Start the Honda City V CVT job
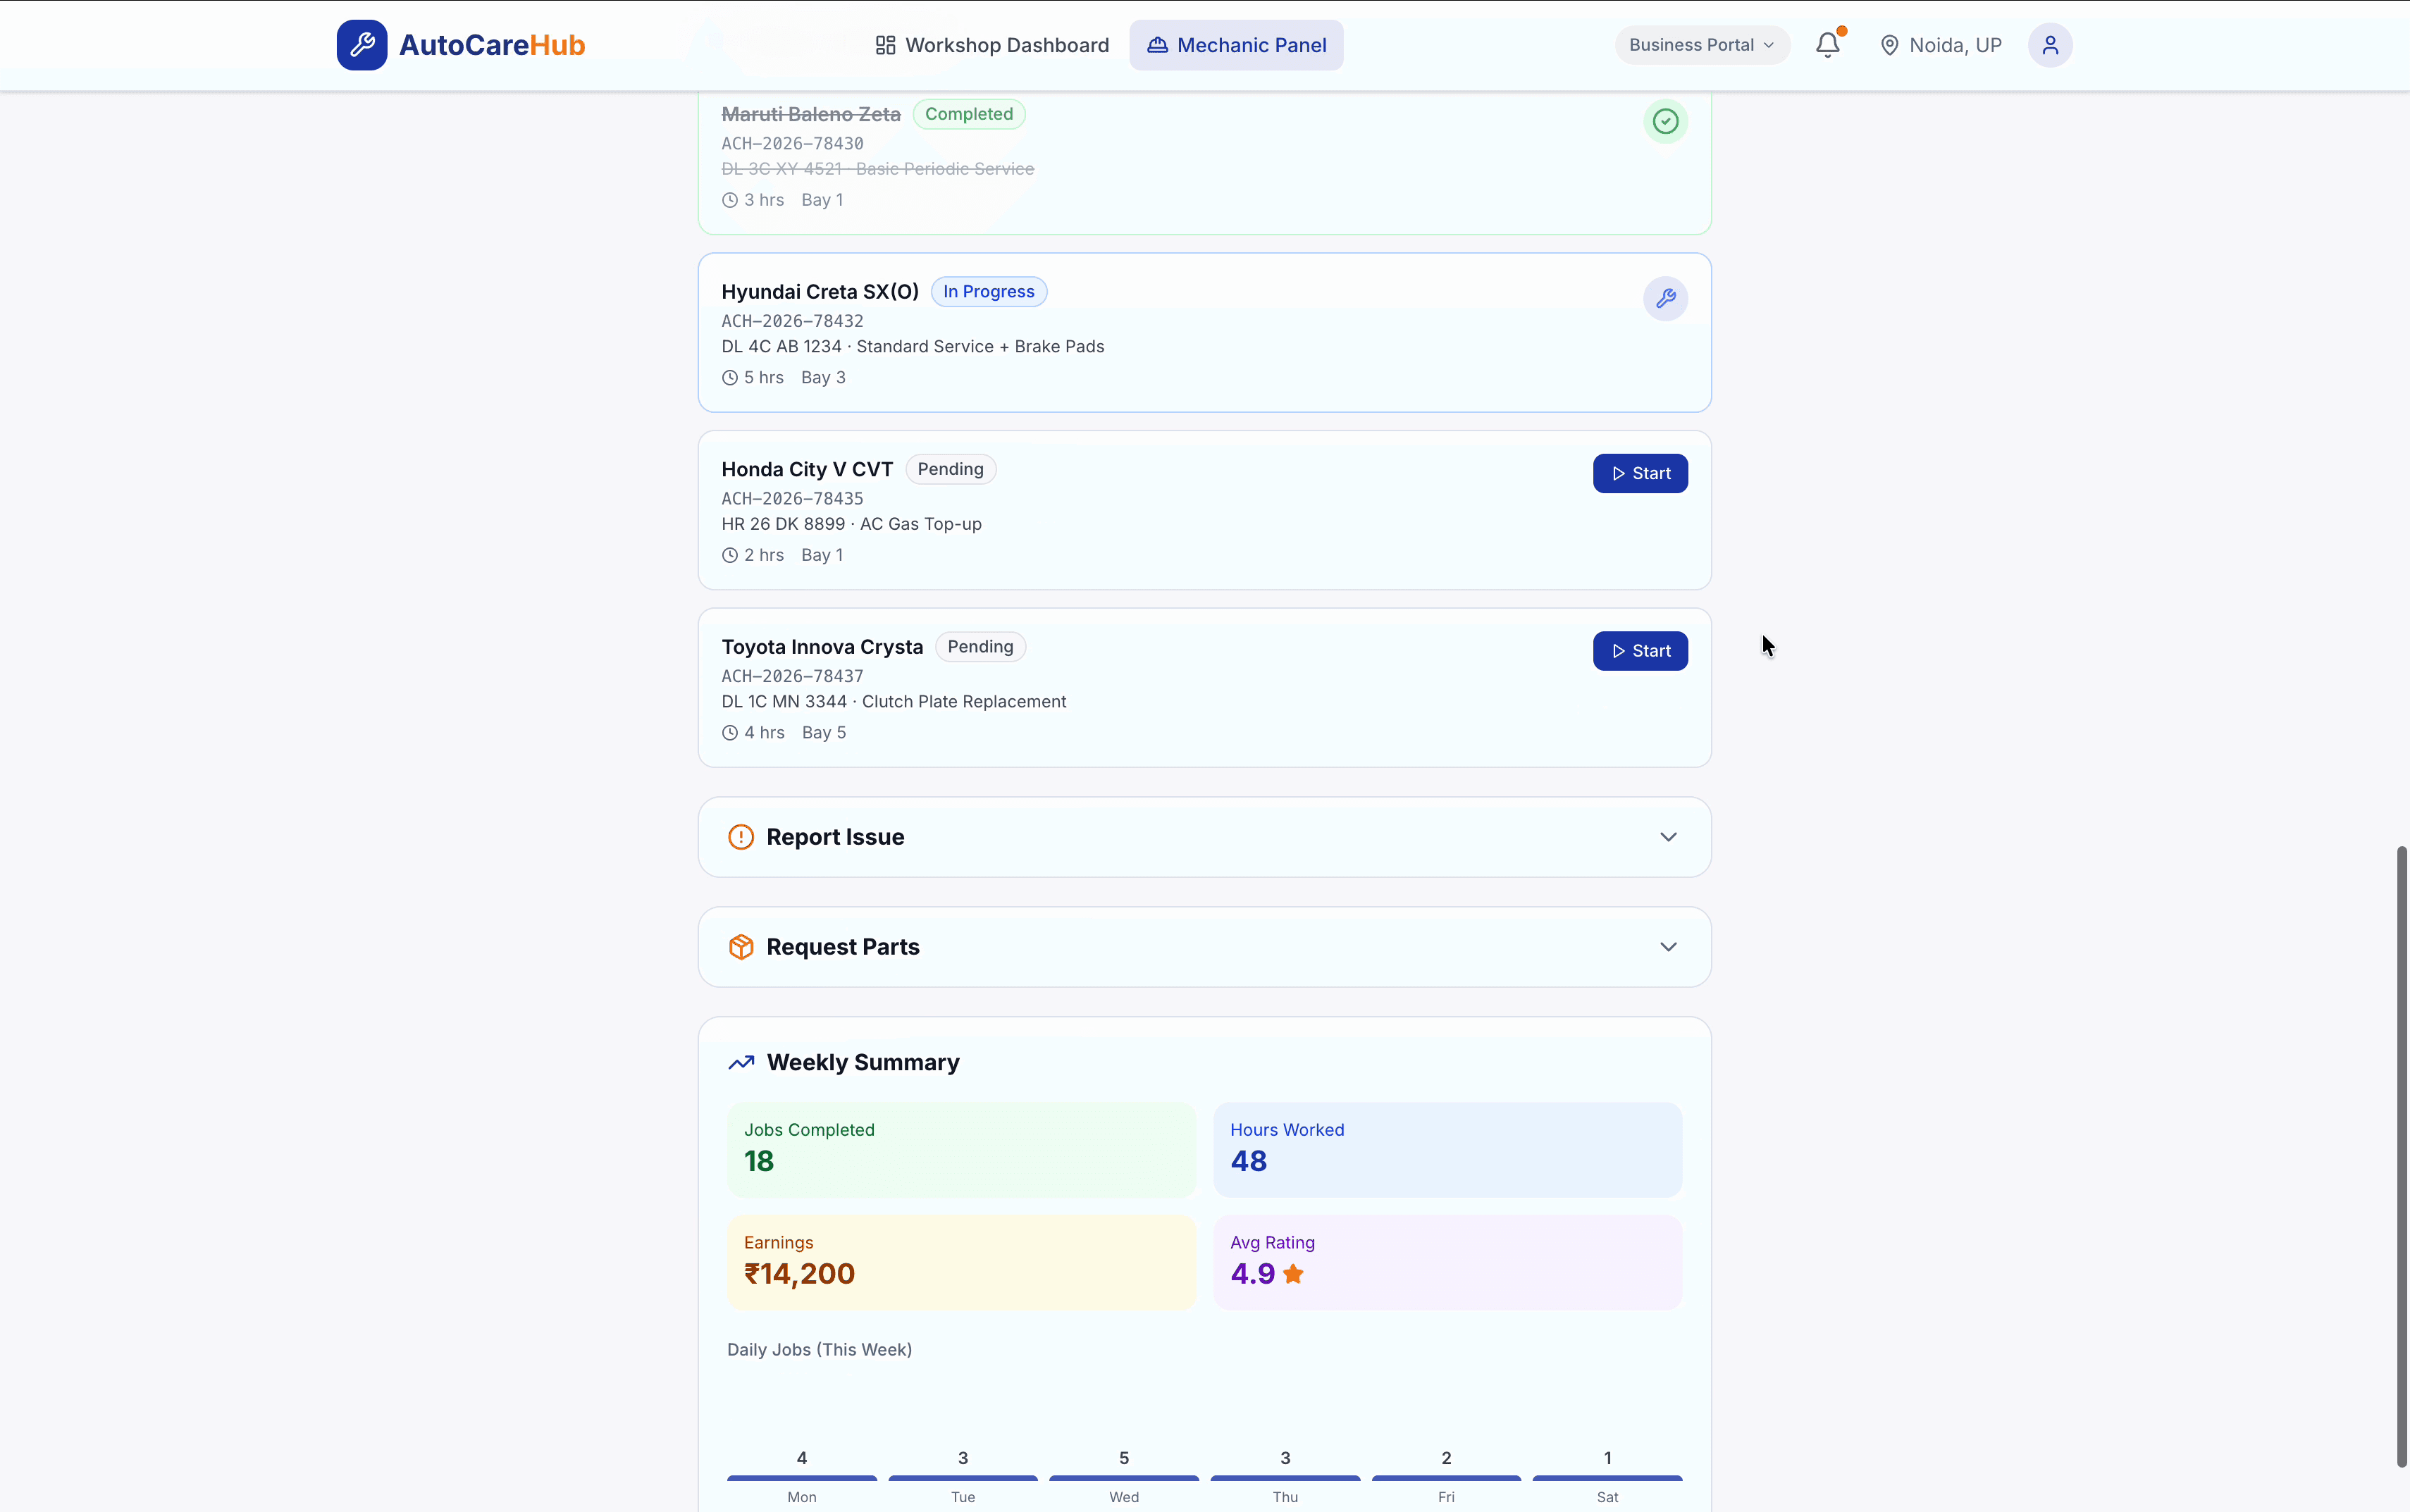The image size is (2410, 1512). pos(1639,472)
